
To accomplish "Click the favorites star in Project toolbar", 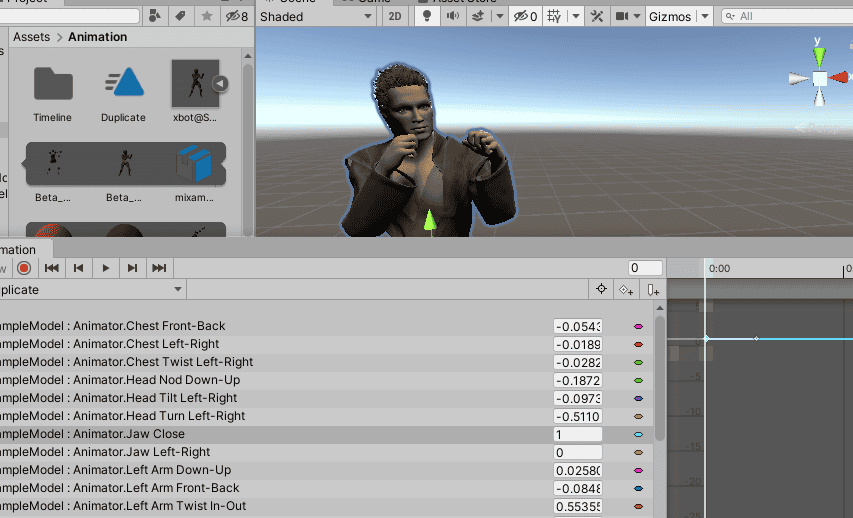I will [x=207, y=16].
